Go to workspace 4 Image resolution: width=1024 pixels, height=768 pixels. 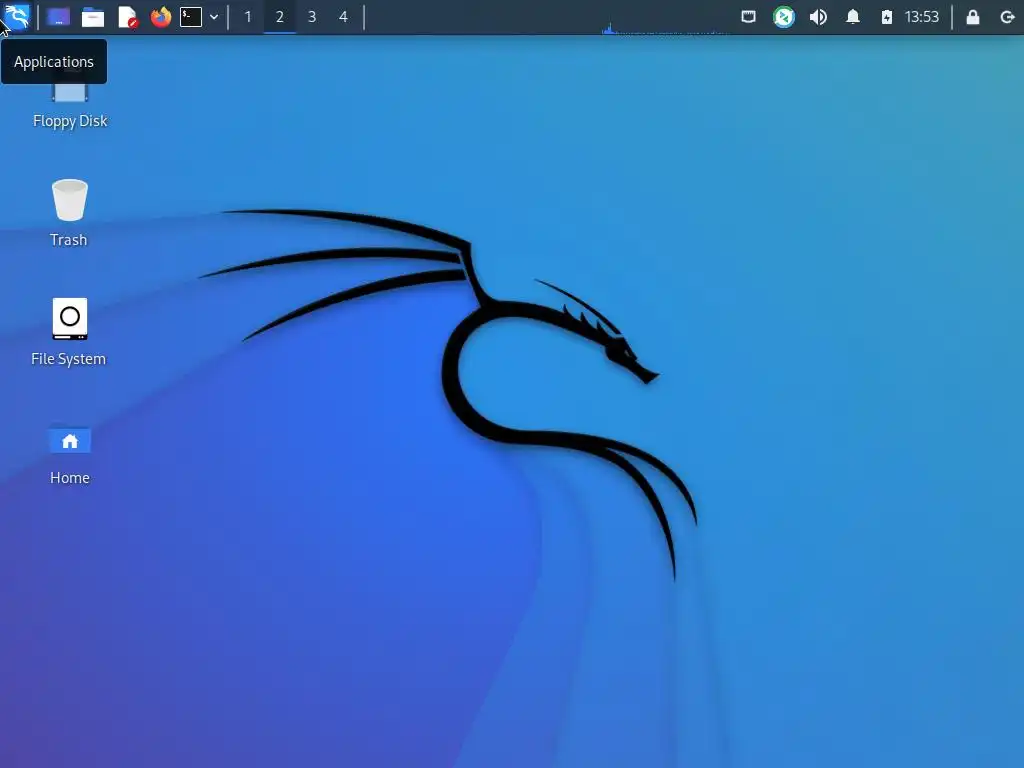(344, 17)
